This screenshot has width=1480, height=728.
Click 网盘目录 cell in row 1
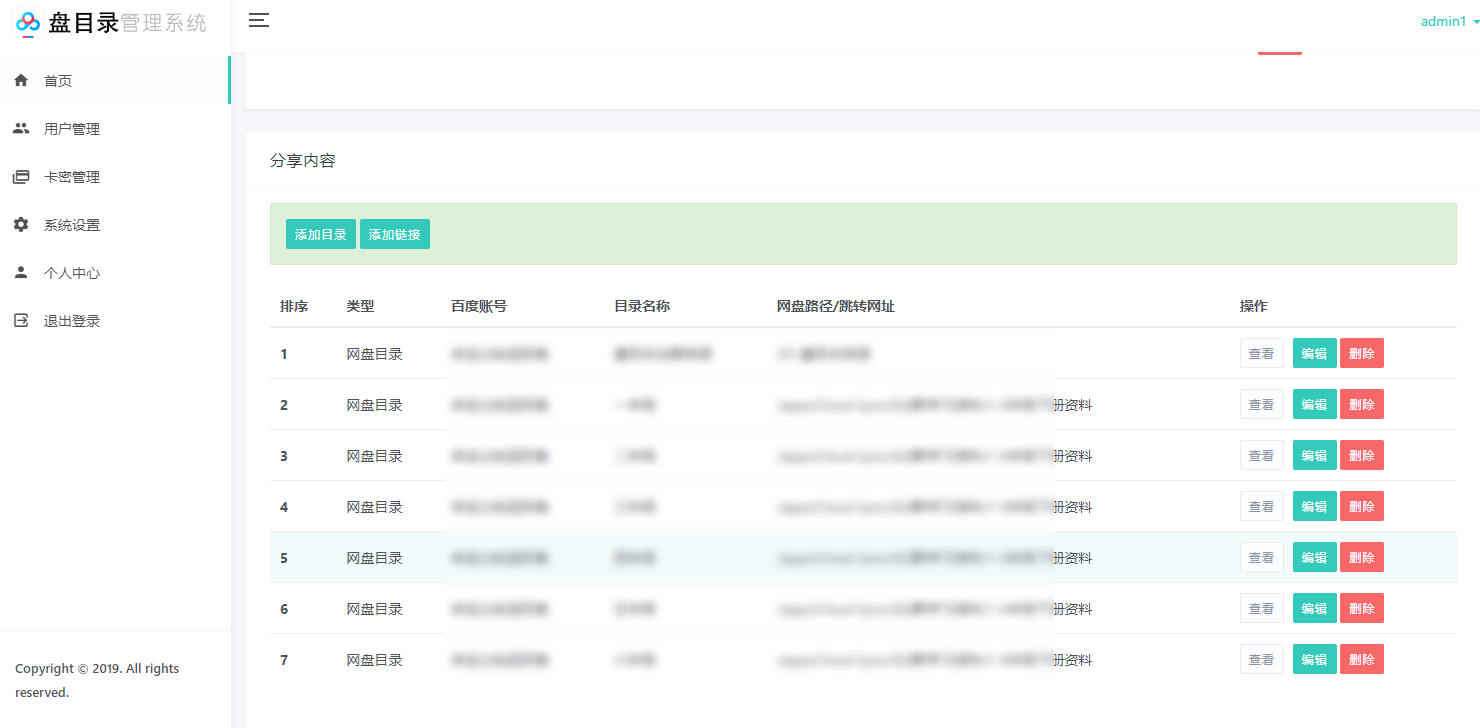point(375,353)
